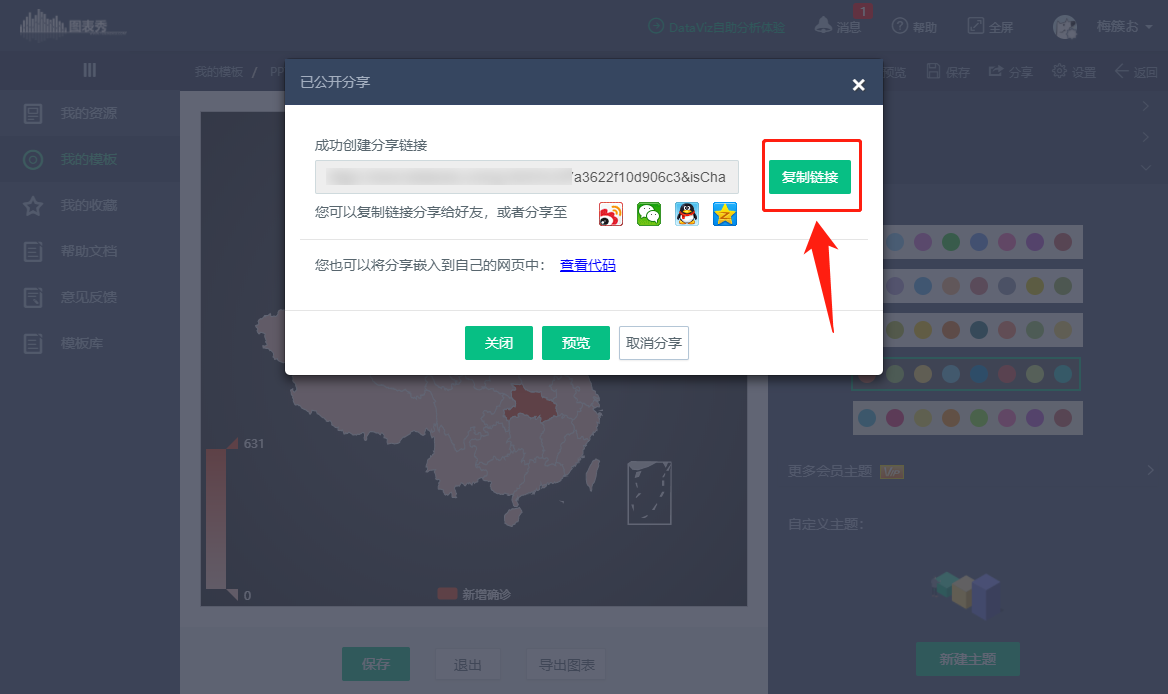The height and width of the screenshot is (694, 1168).
Task: Collapse sidebar with three-bar icon
Action: (89, 70)
